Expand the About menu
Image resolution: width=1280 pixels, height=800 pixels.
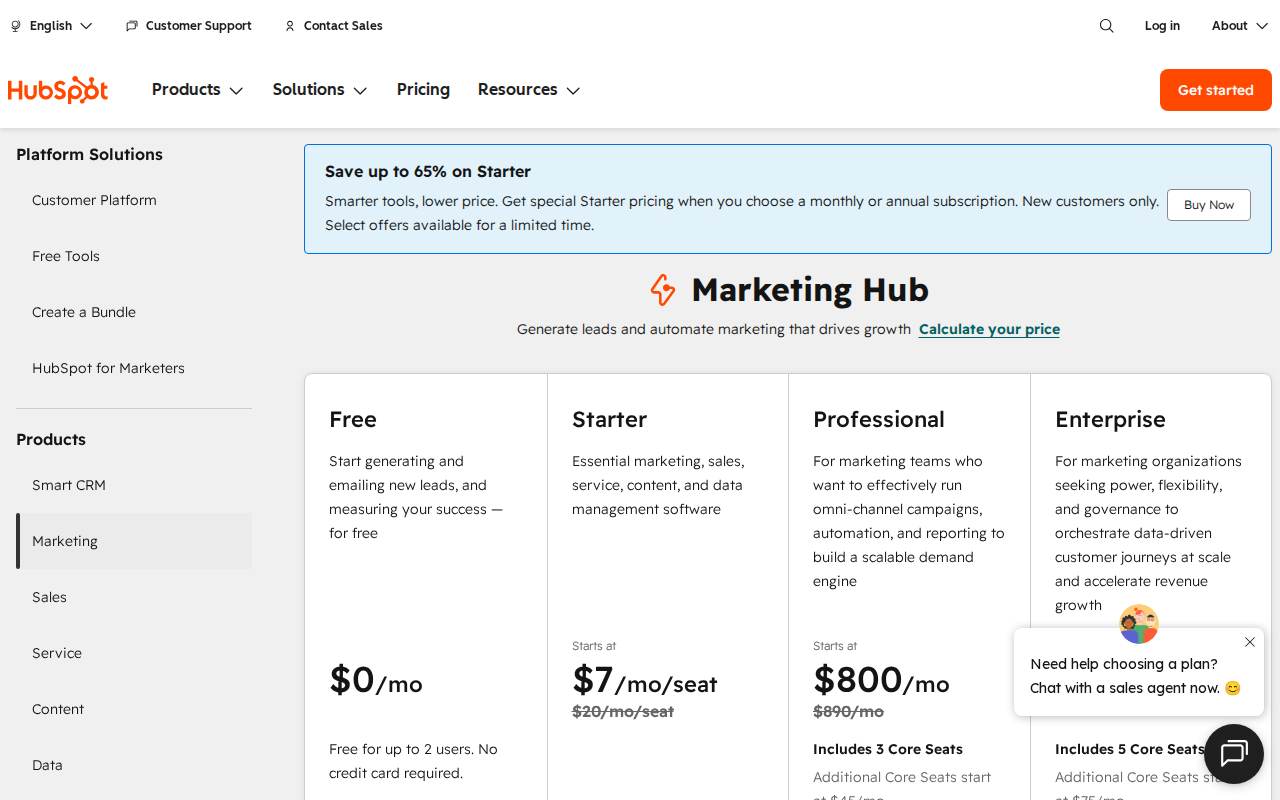(x=1240, y=26)
